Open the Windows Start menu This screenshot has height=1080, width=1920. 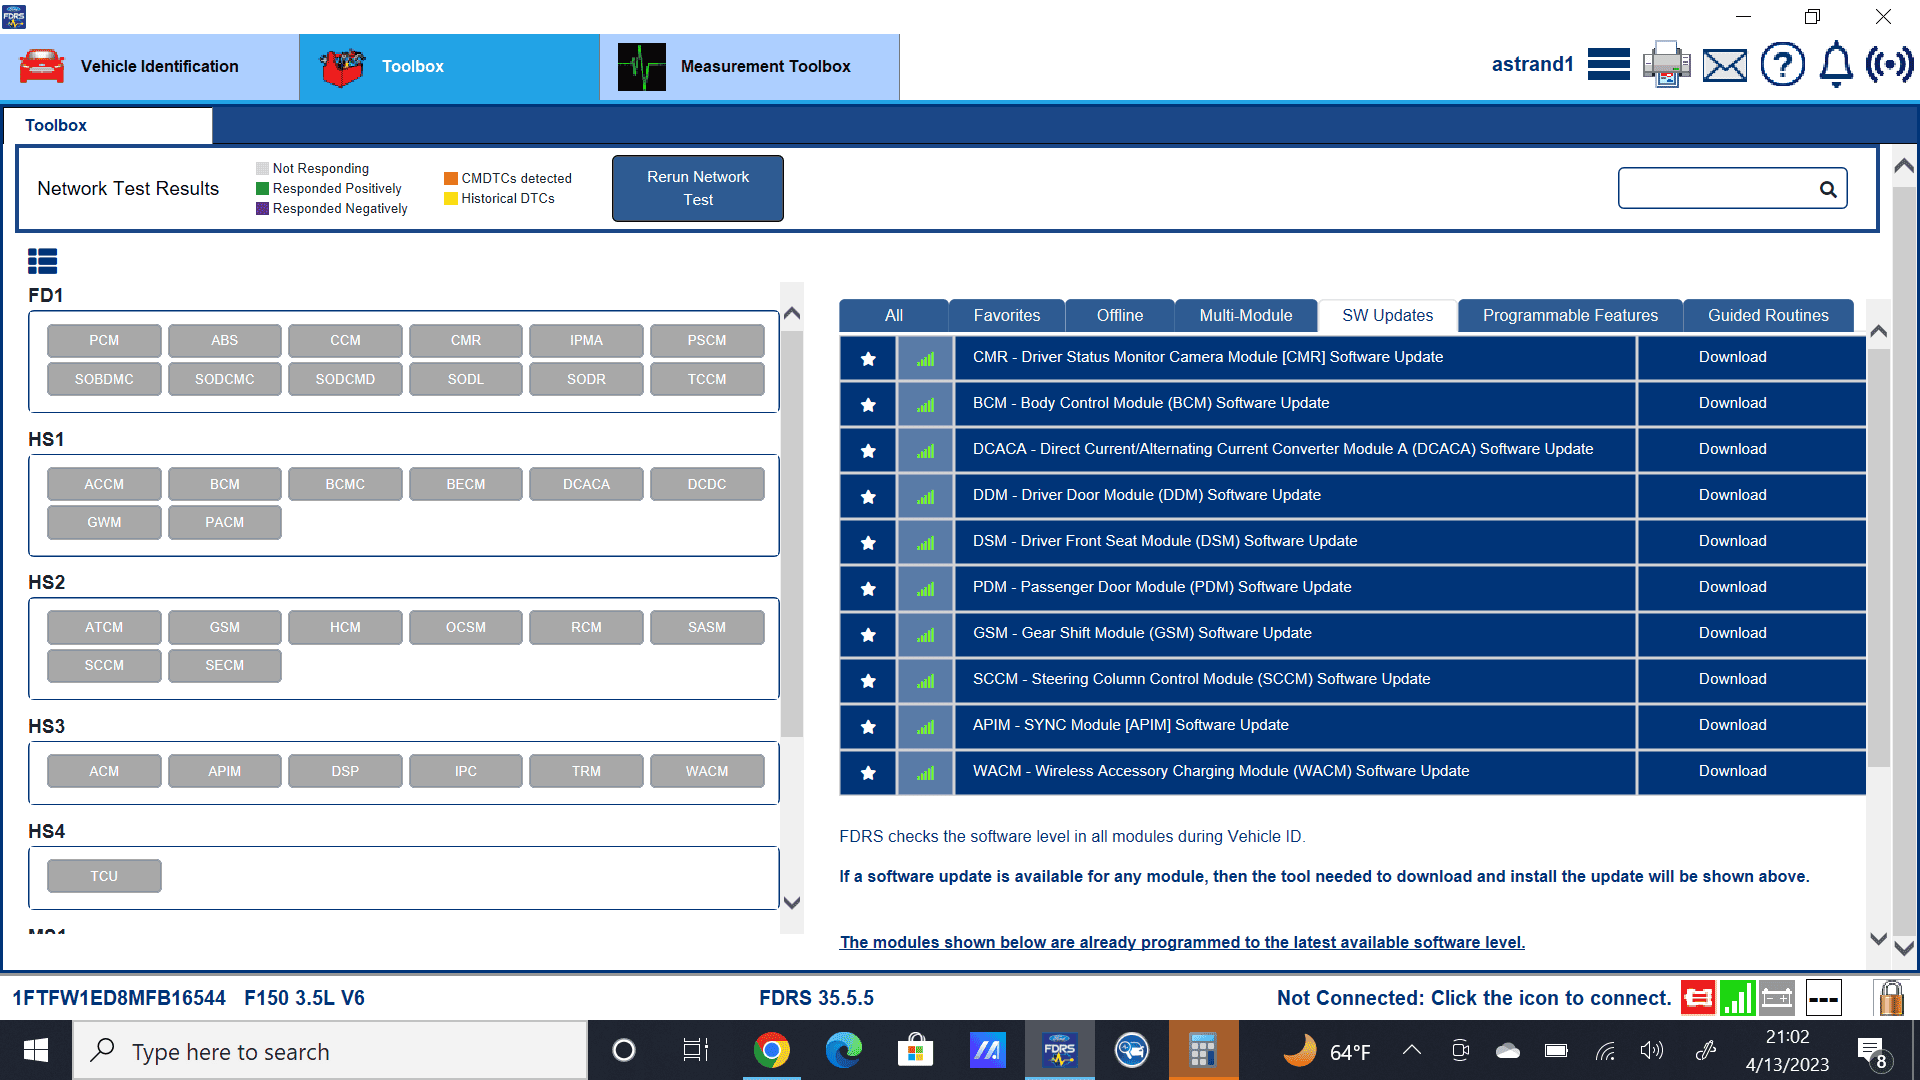click(36, 1050)
